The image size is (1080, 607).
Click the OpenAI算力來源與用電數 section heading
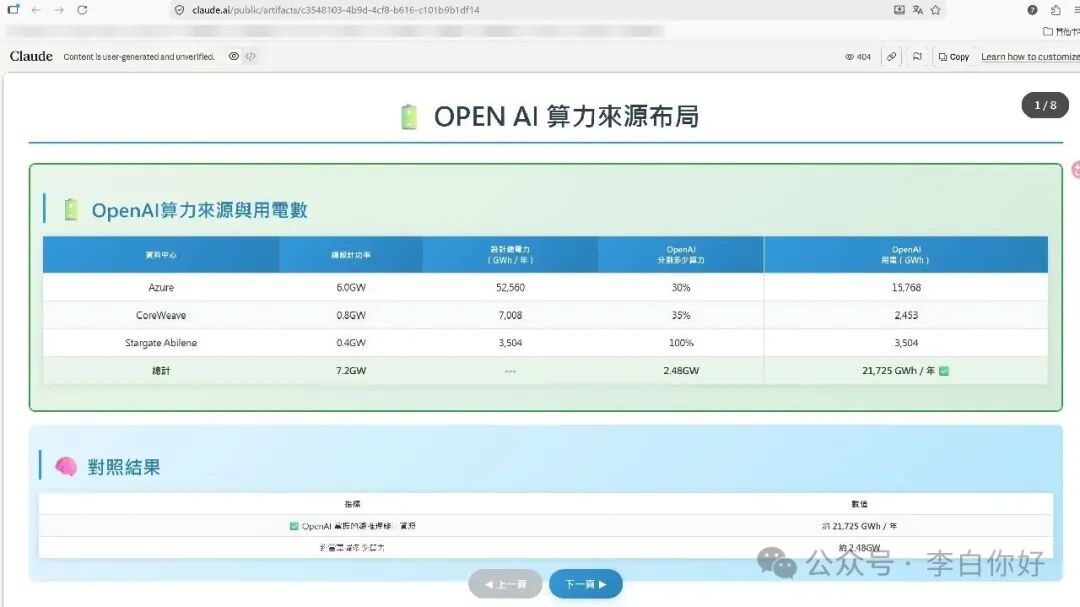199,210
